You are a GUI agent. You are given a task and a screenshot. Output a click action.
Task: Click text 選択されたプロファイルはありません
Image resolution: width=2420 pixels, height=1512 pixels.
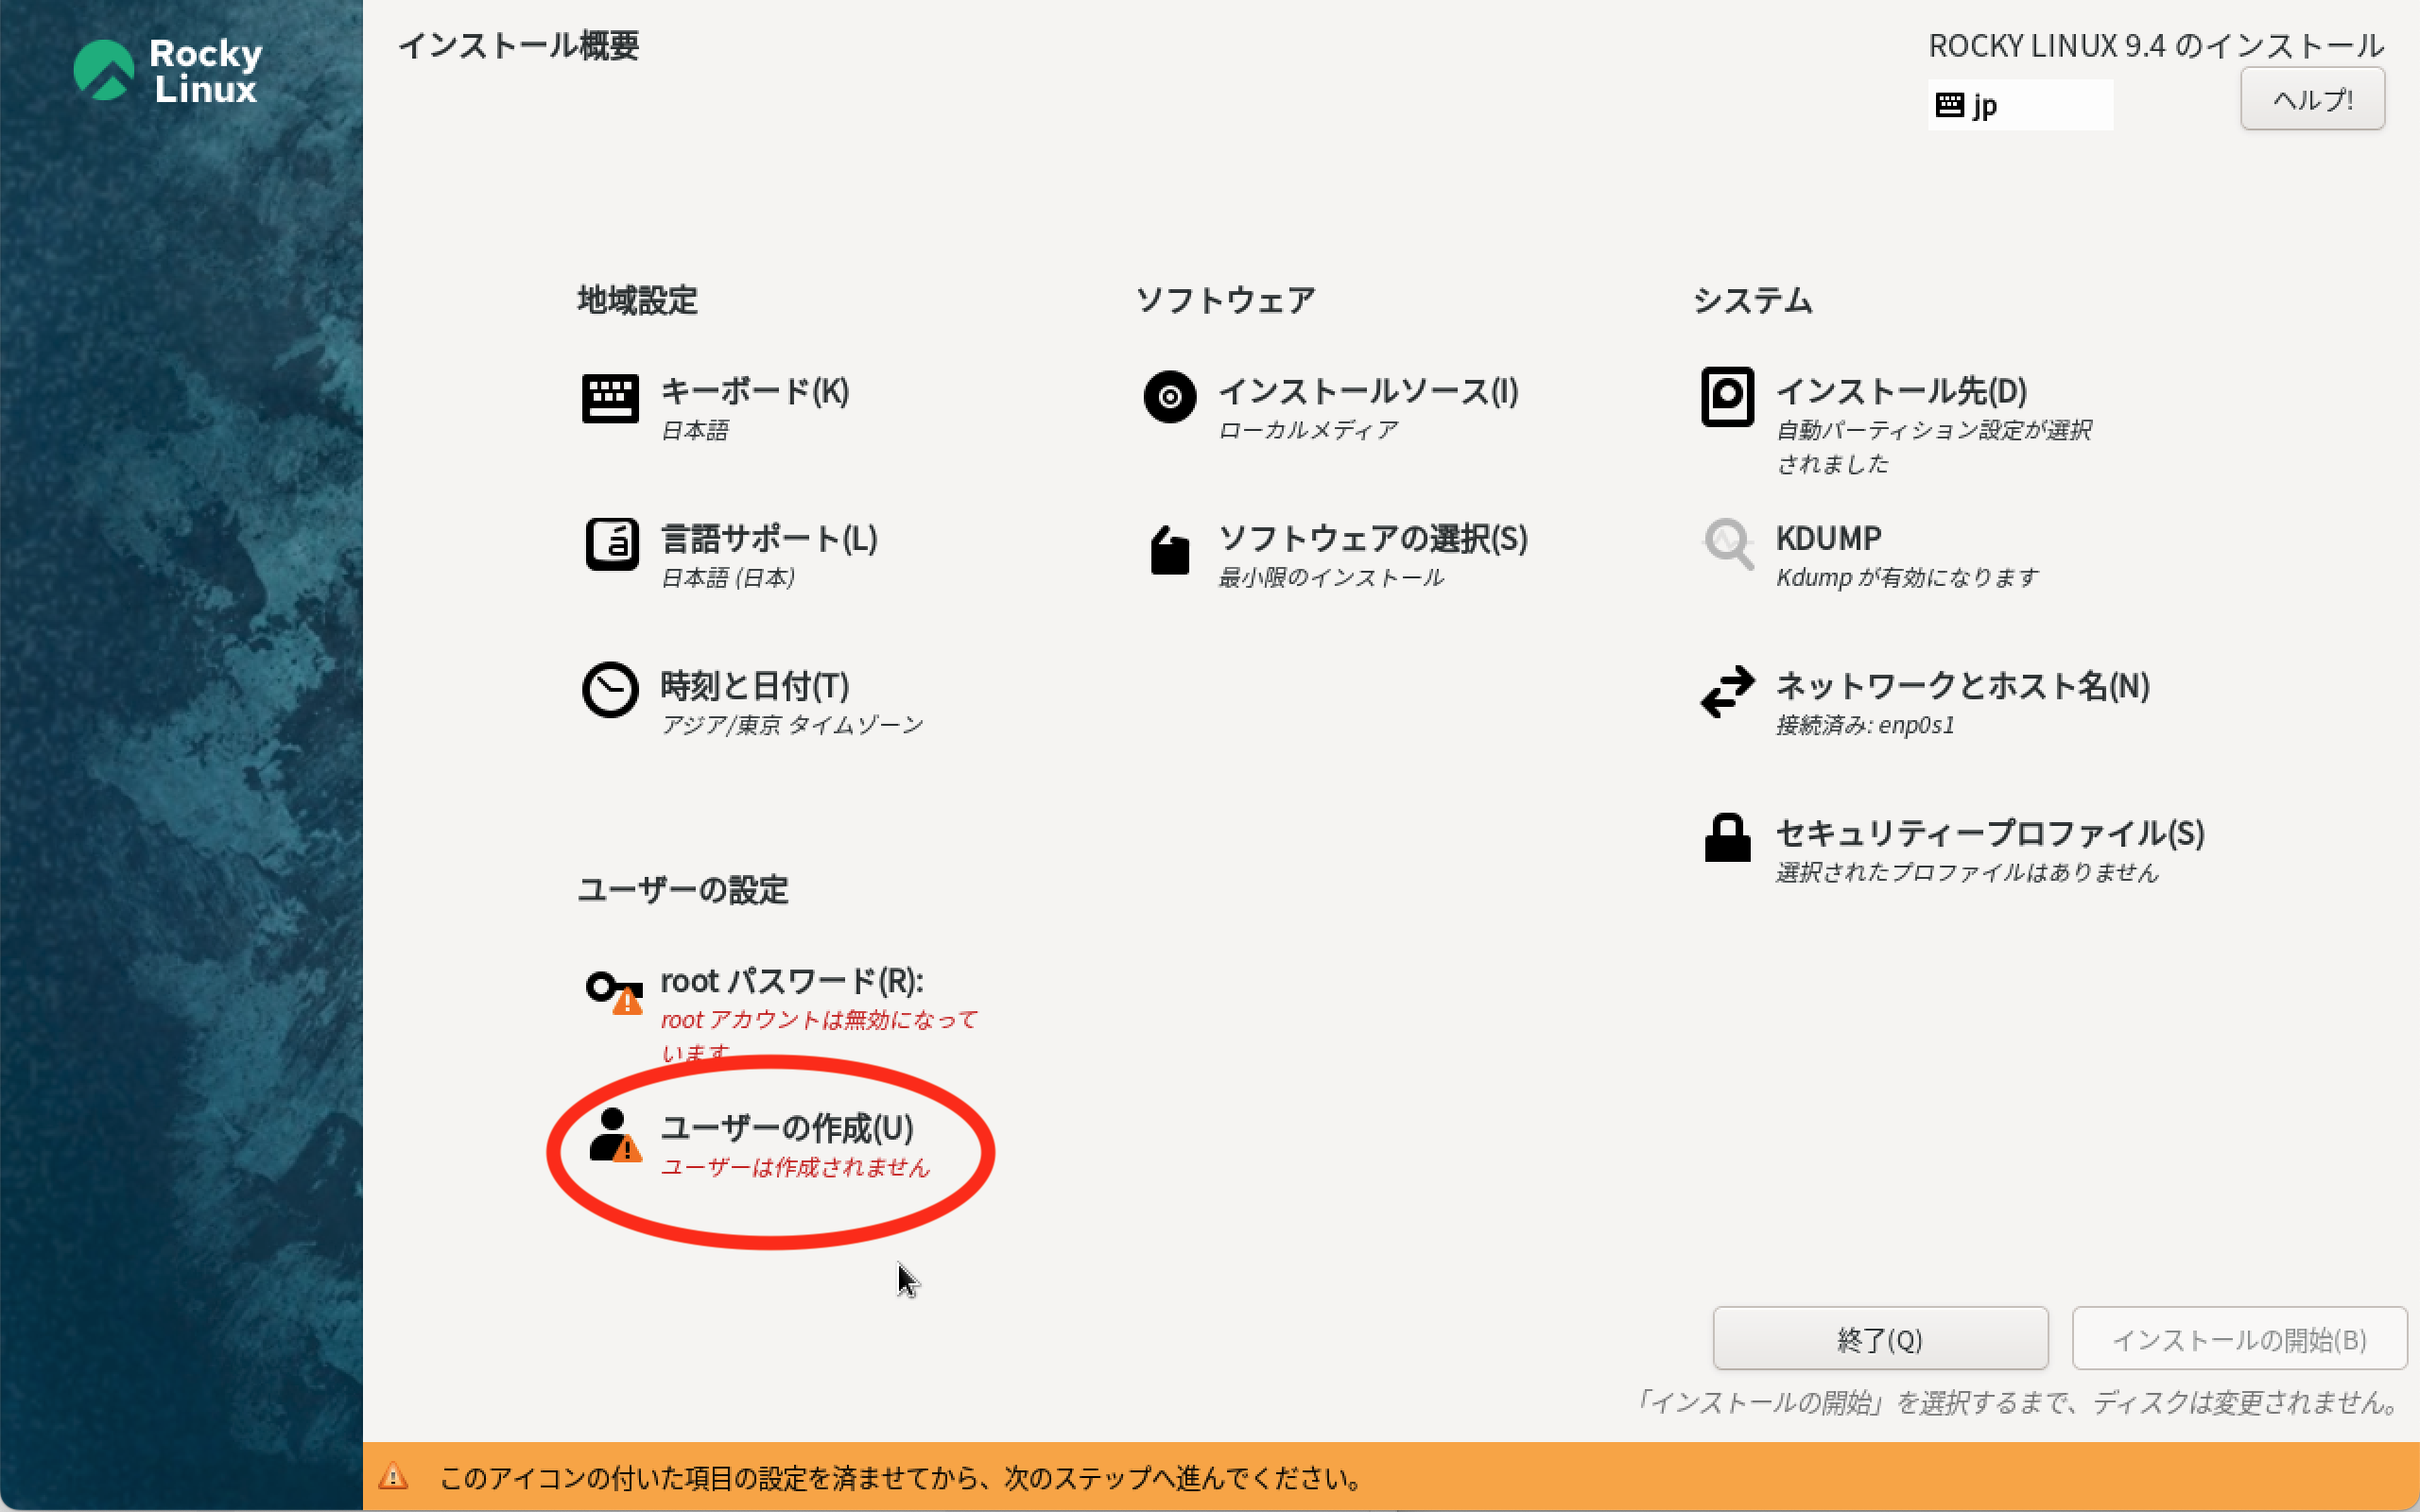pos(1967,872)
